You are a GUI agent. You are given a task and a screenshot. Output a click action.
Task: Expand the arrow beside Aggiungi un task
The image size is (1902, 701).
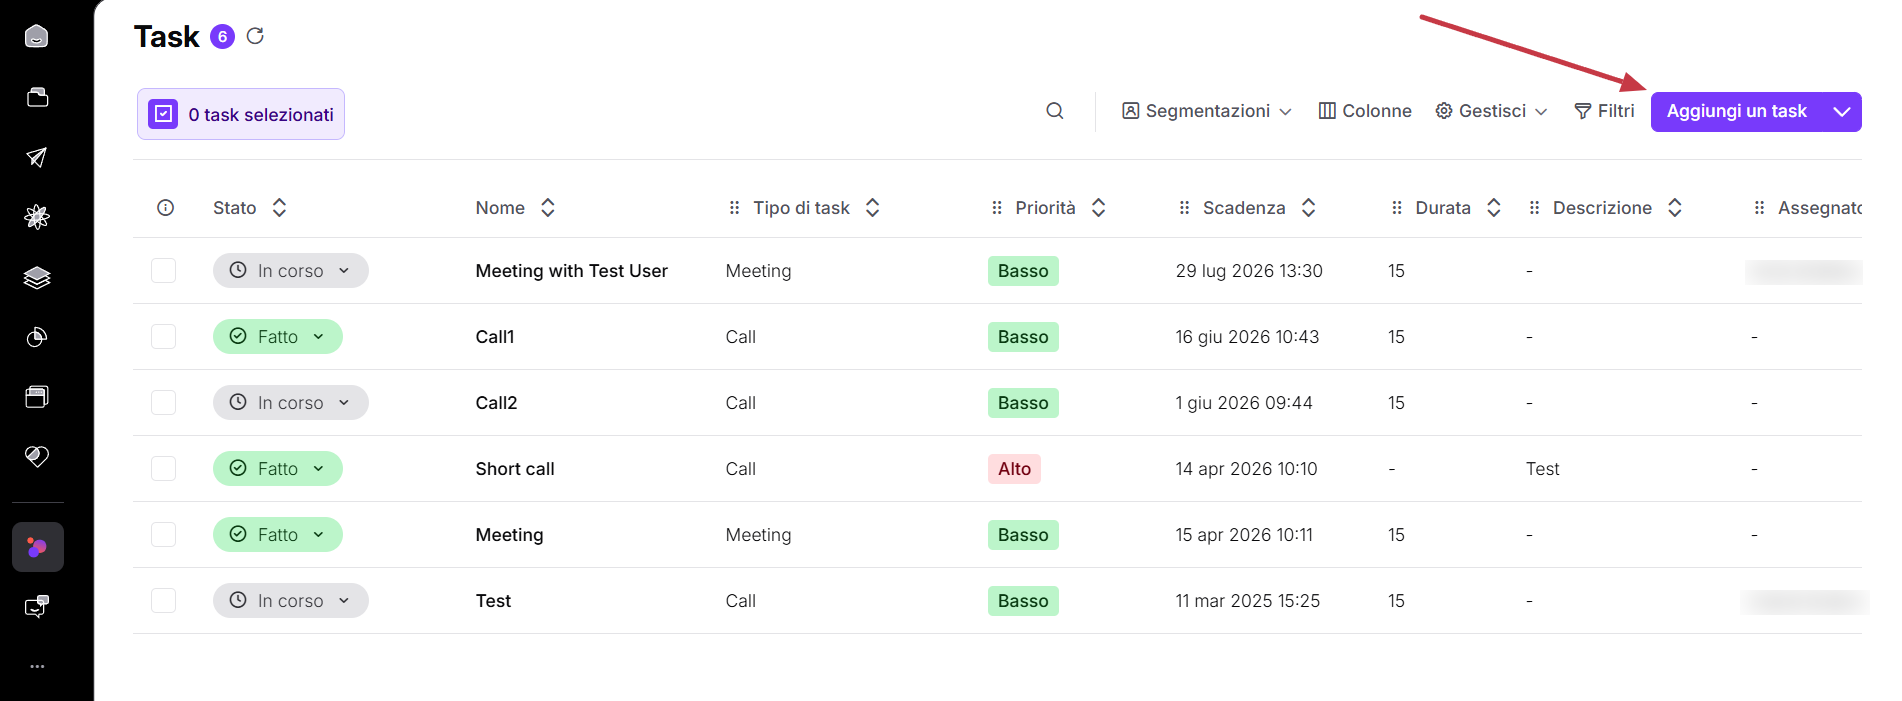(1842, 112)
